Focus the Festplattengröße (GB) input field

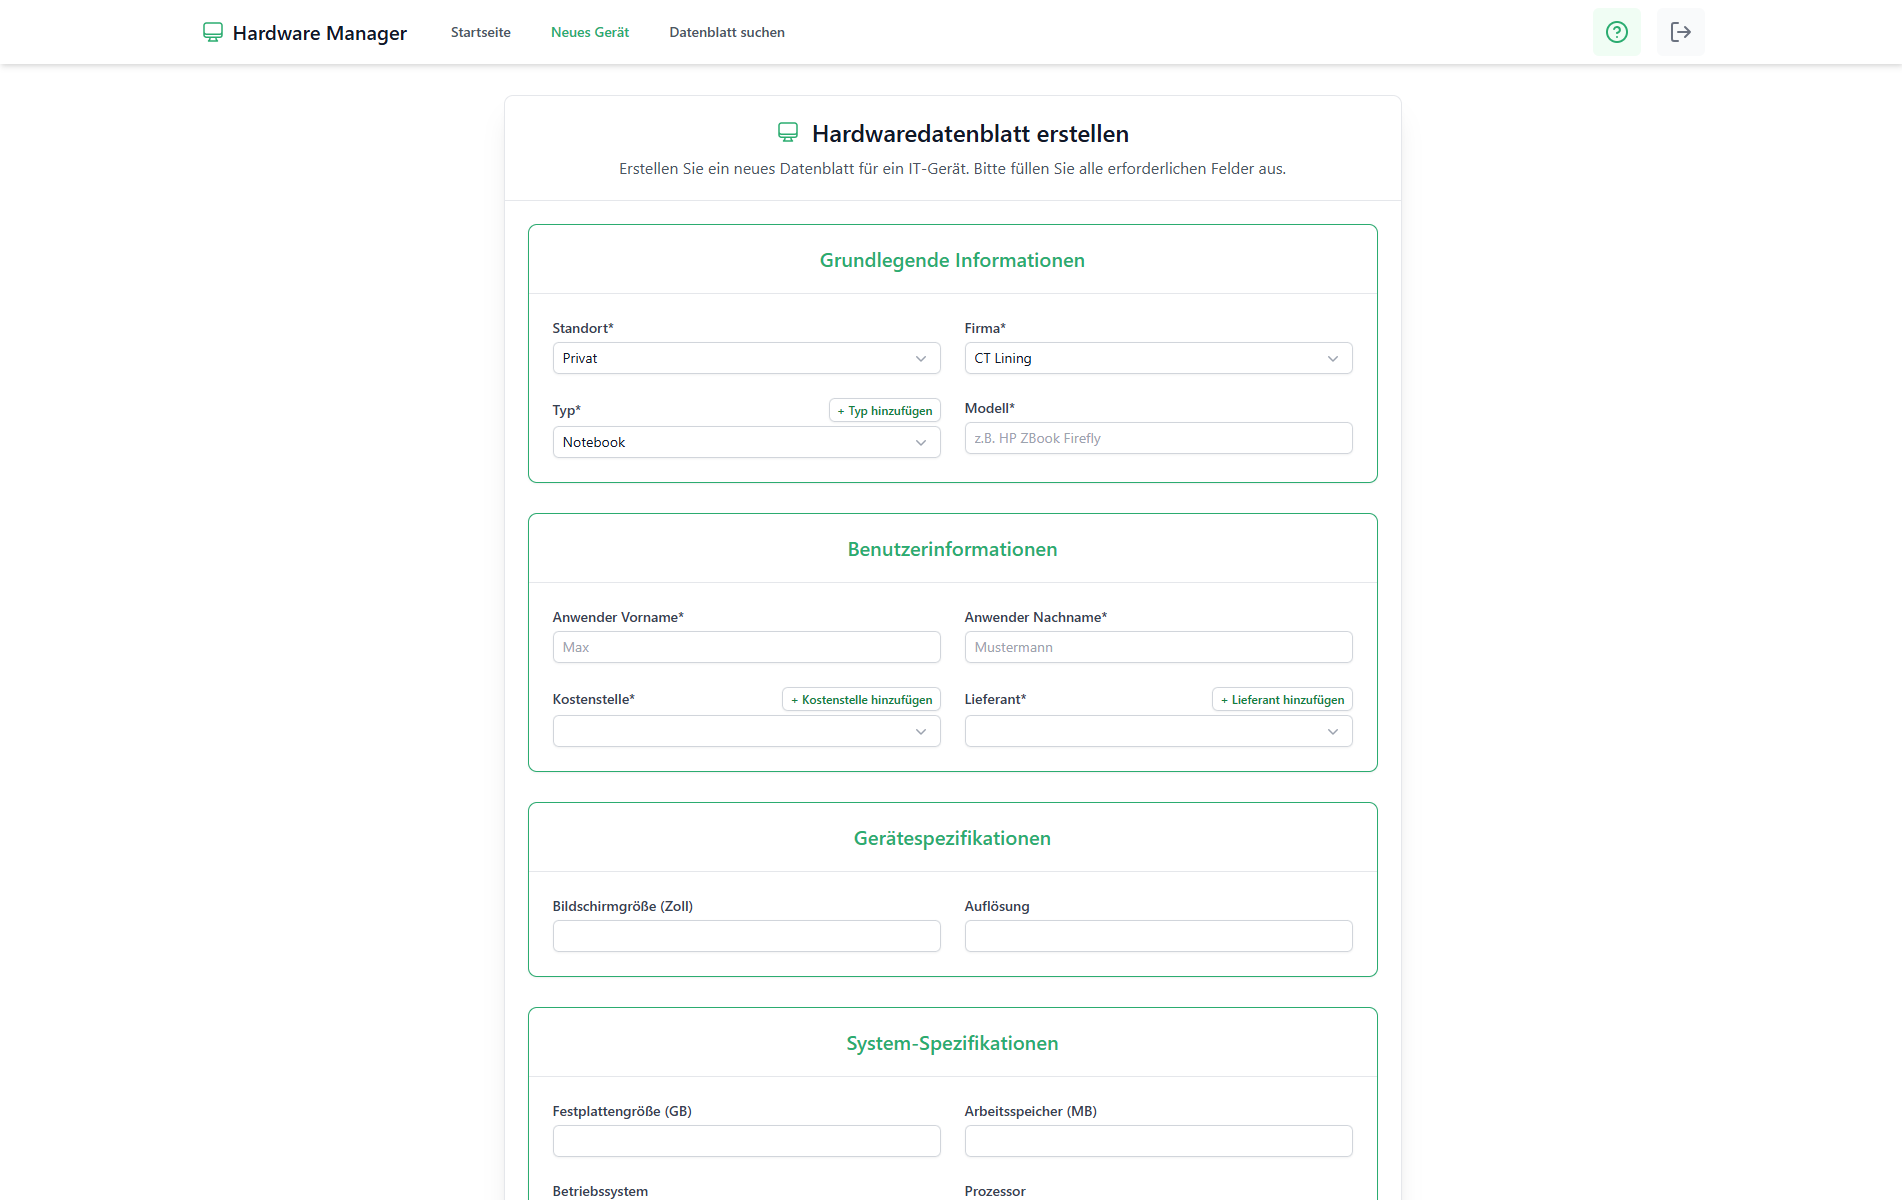point(746,1141)
